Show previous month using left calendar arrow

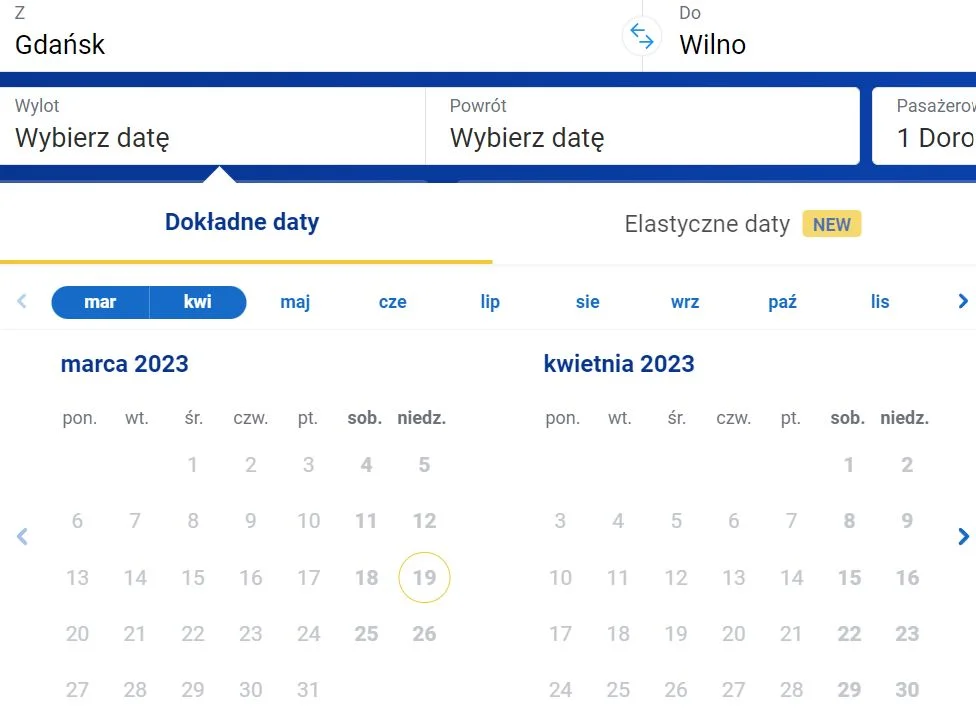click(22, 536)
